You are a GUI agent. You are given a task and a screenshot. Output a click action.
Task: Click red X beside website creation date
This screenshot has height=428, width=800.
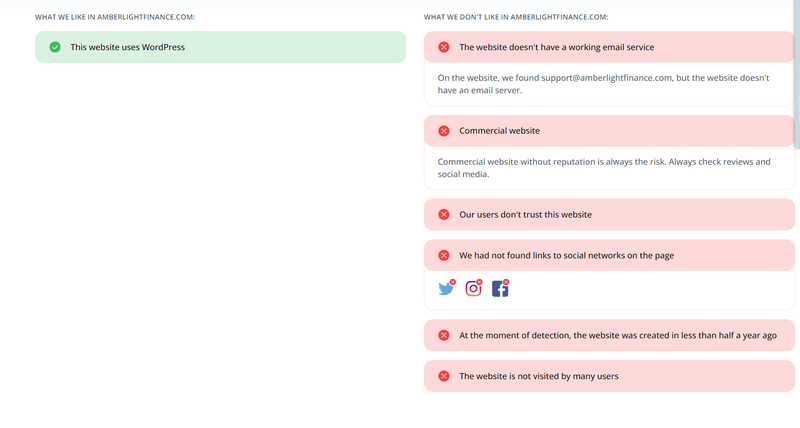click(x=444, y=335)
